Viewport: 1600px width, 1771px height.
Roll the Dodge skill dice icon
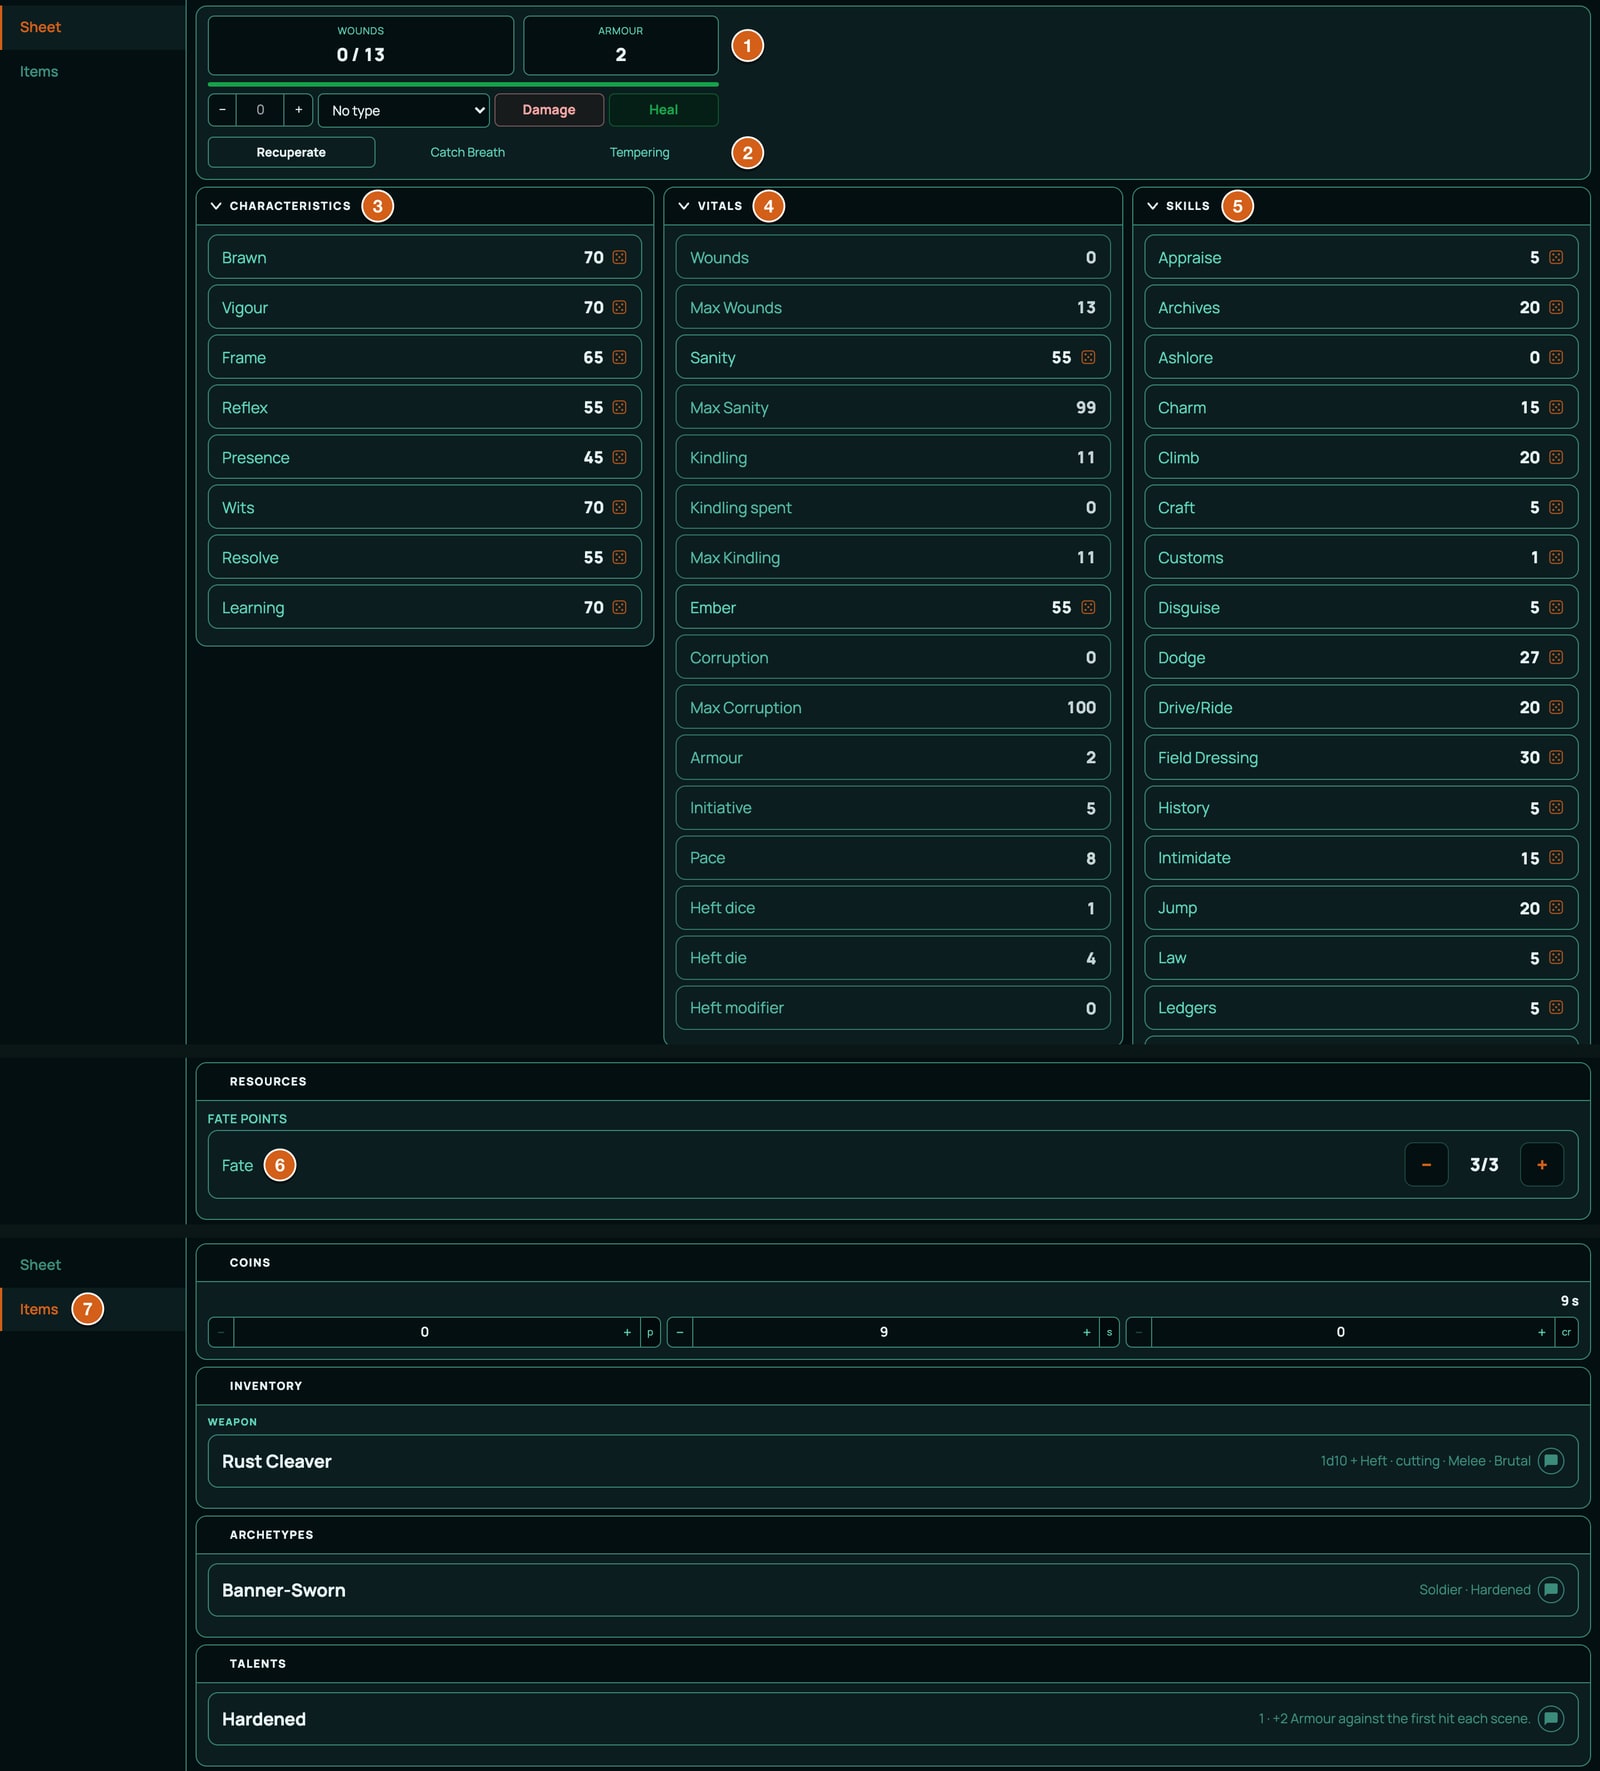tap(1556, 657)
